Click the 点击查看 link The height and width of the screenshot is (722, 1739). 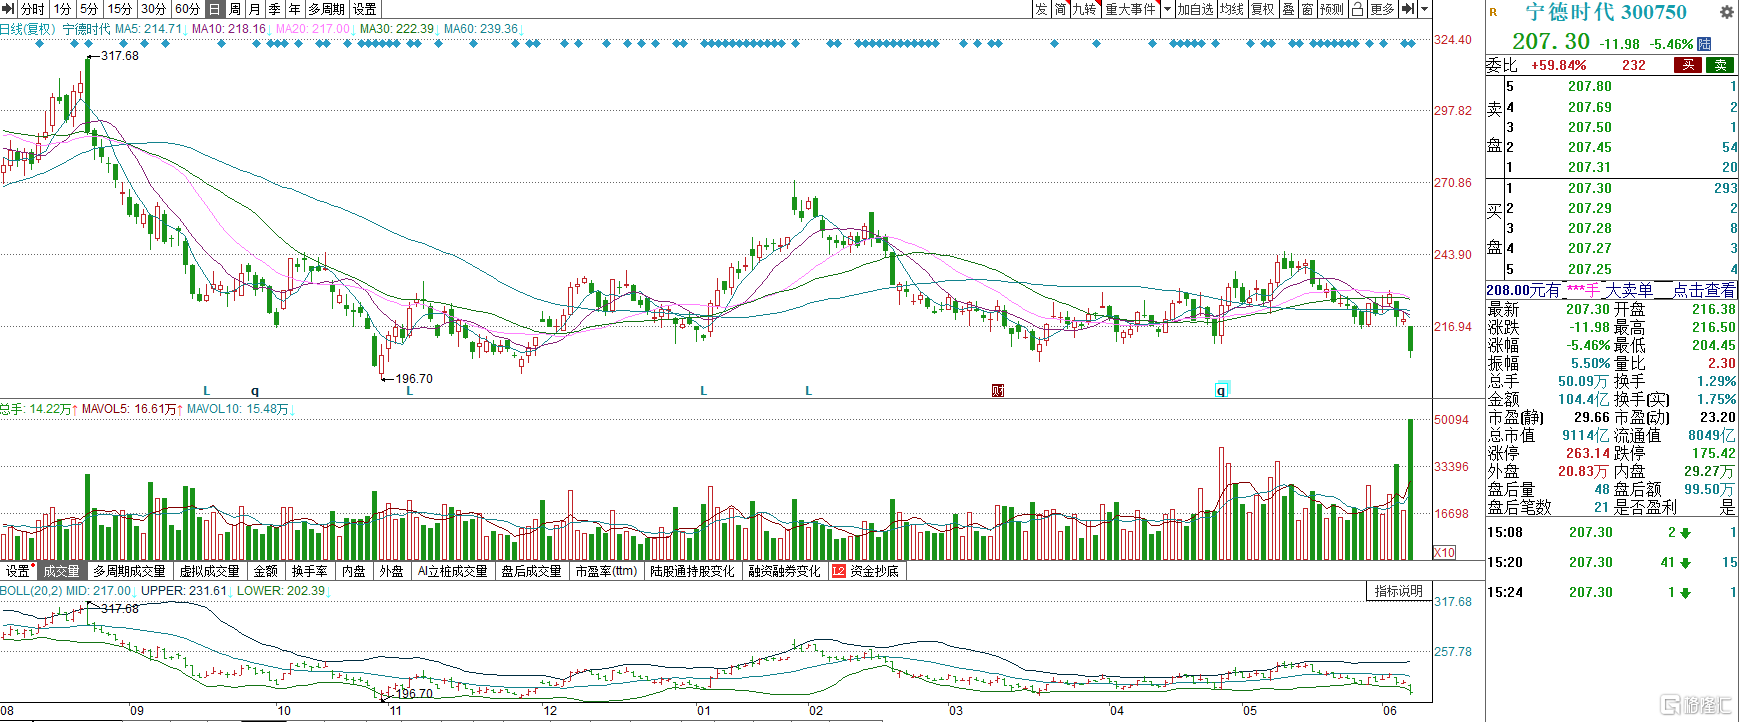1704,290
